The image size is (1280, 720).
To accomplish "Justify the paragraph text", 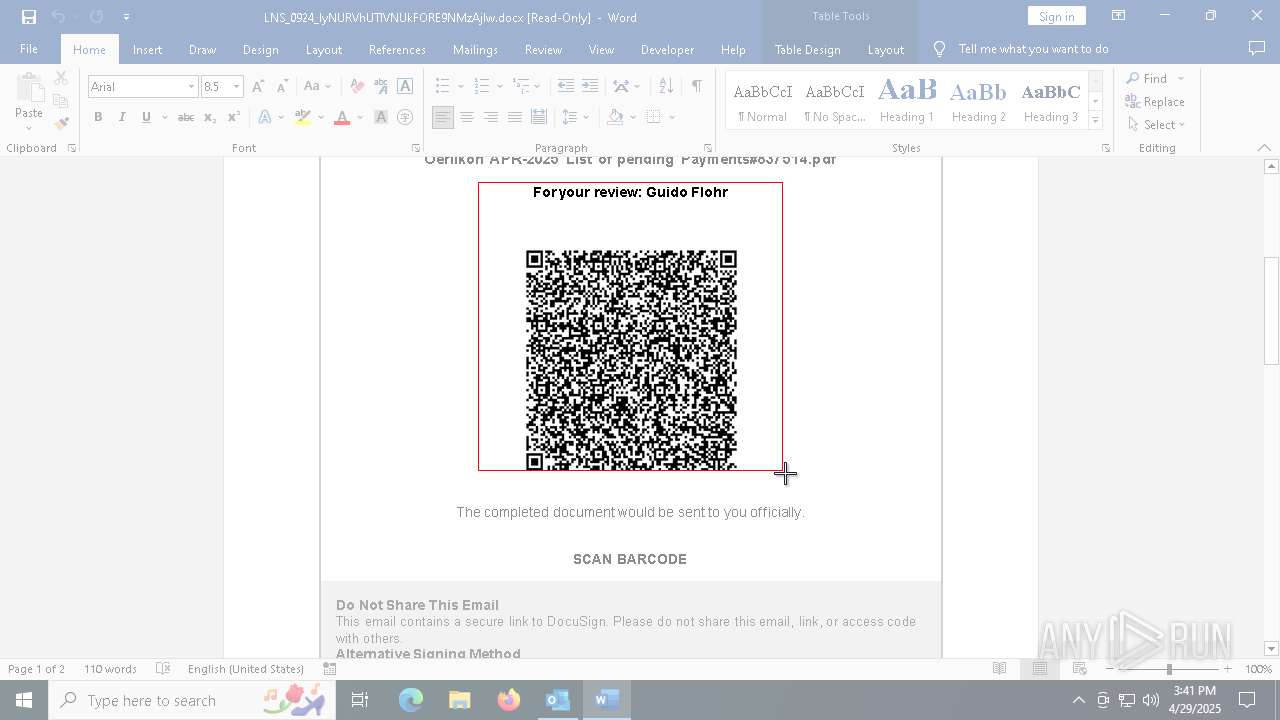I will point(515,117).
